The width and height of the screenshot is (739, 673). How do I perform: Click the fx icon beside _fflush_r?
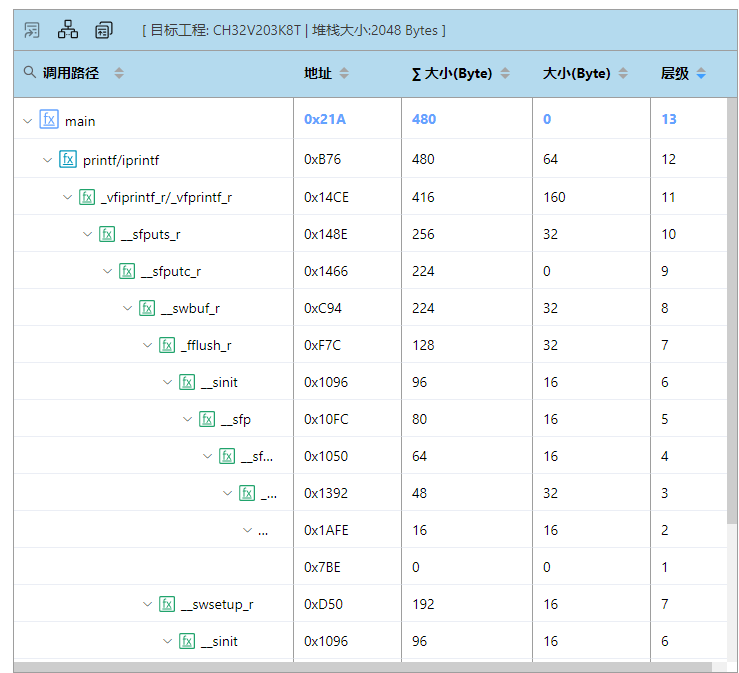(167, 345)
